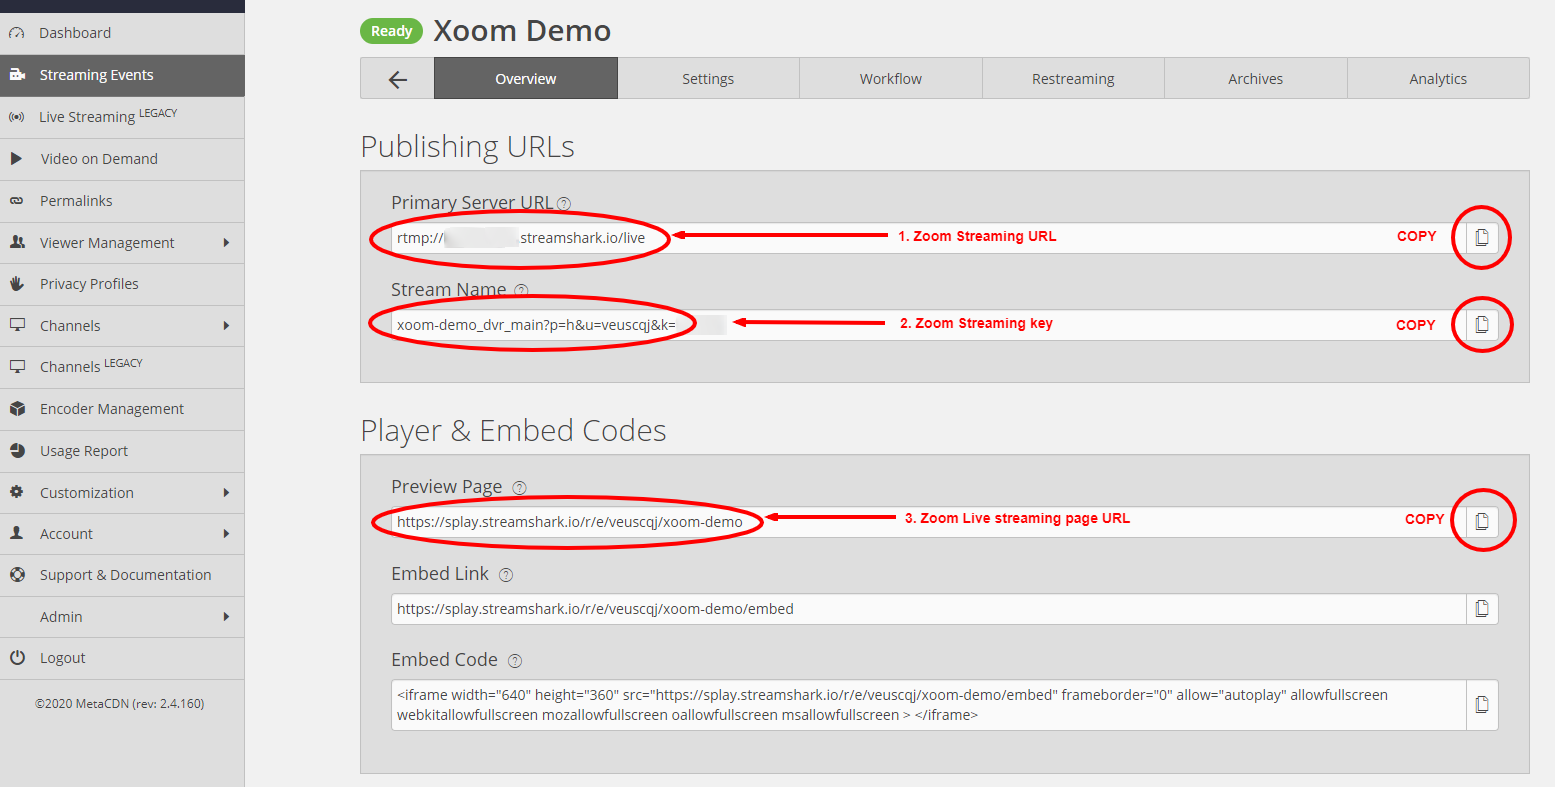1555x787 pixels.
Task: Click the Encoder Management cube icon
Action: tap(17, 409)
